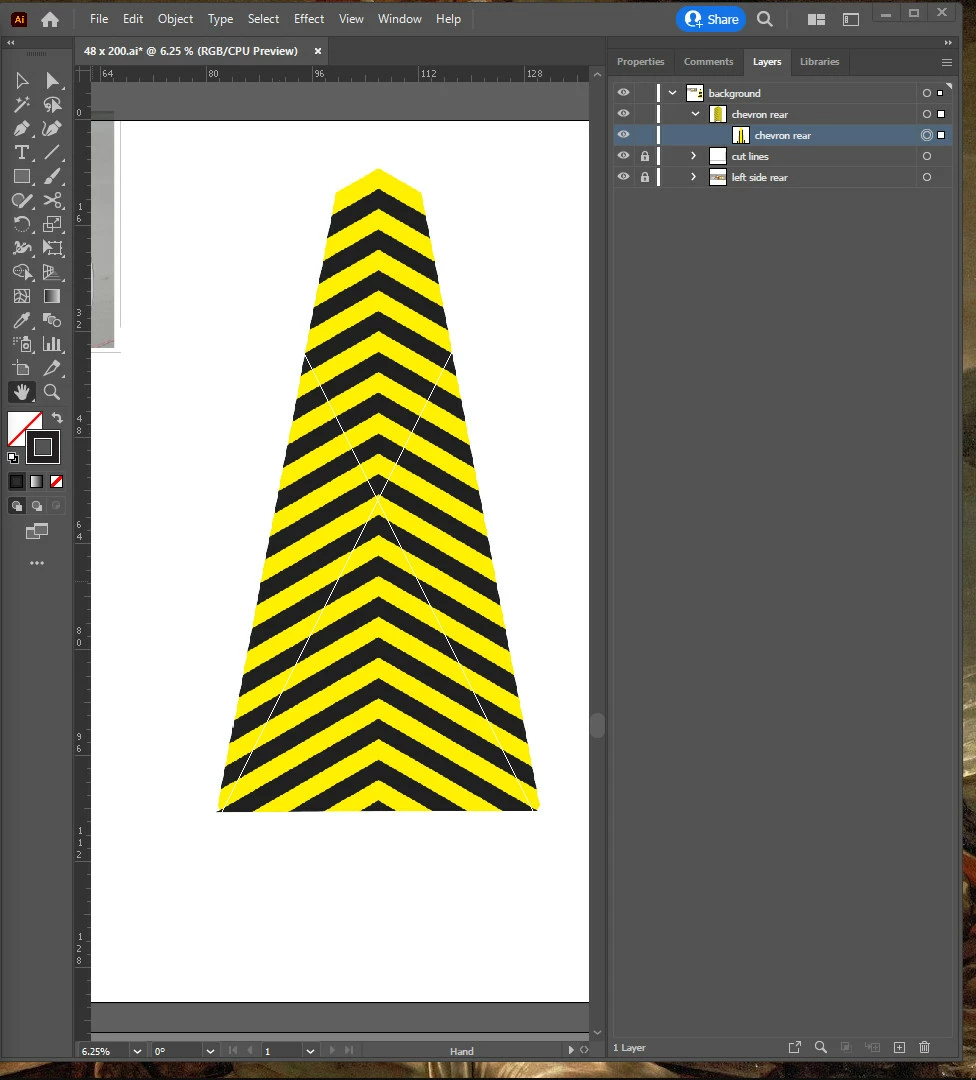Screen dimensions: 976x1080
Task: Switch to the Libraries tab
Action: (x=819, y=62)
